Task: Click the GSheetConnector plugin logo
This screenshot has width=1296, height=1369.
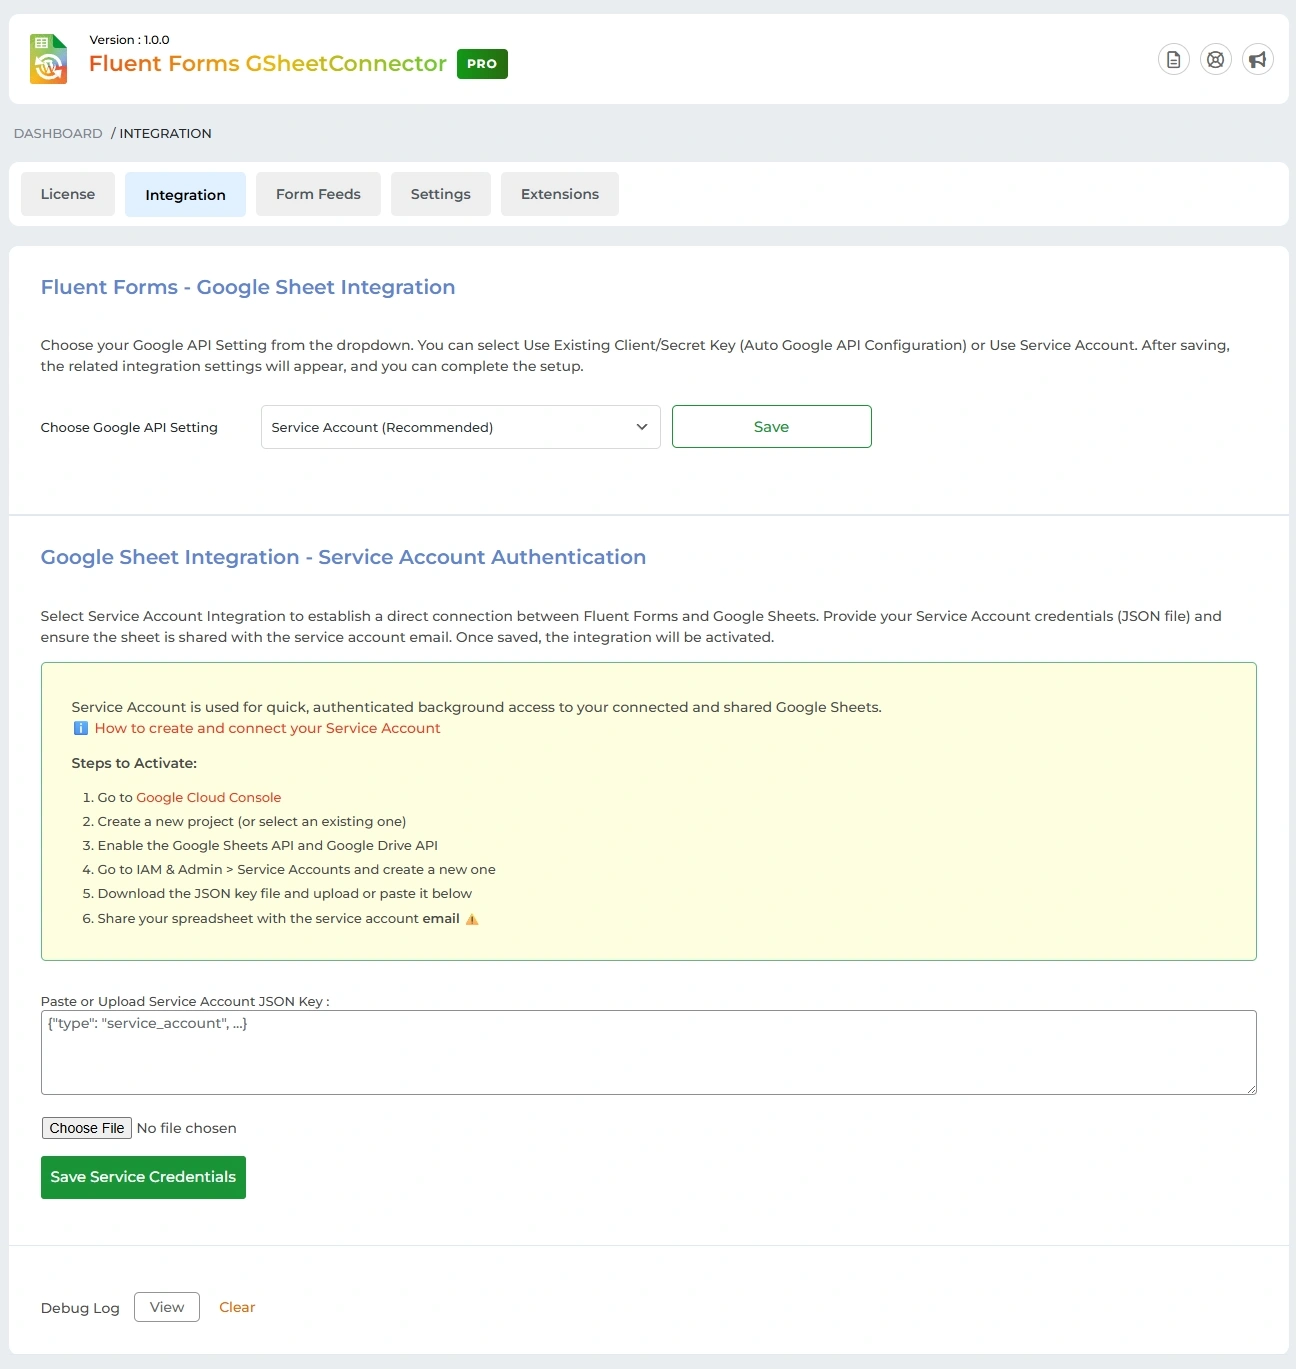Action: point(48,59)
